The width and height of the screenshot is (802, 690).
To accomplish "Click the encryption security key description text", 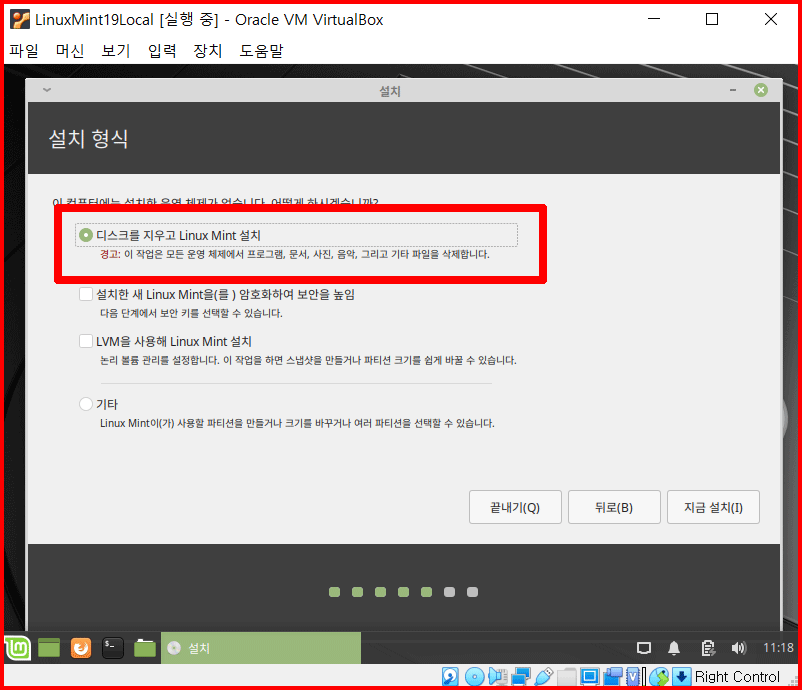I will click(x=191, y=313).
